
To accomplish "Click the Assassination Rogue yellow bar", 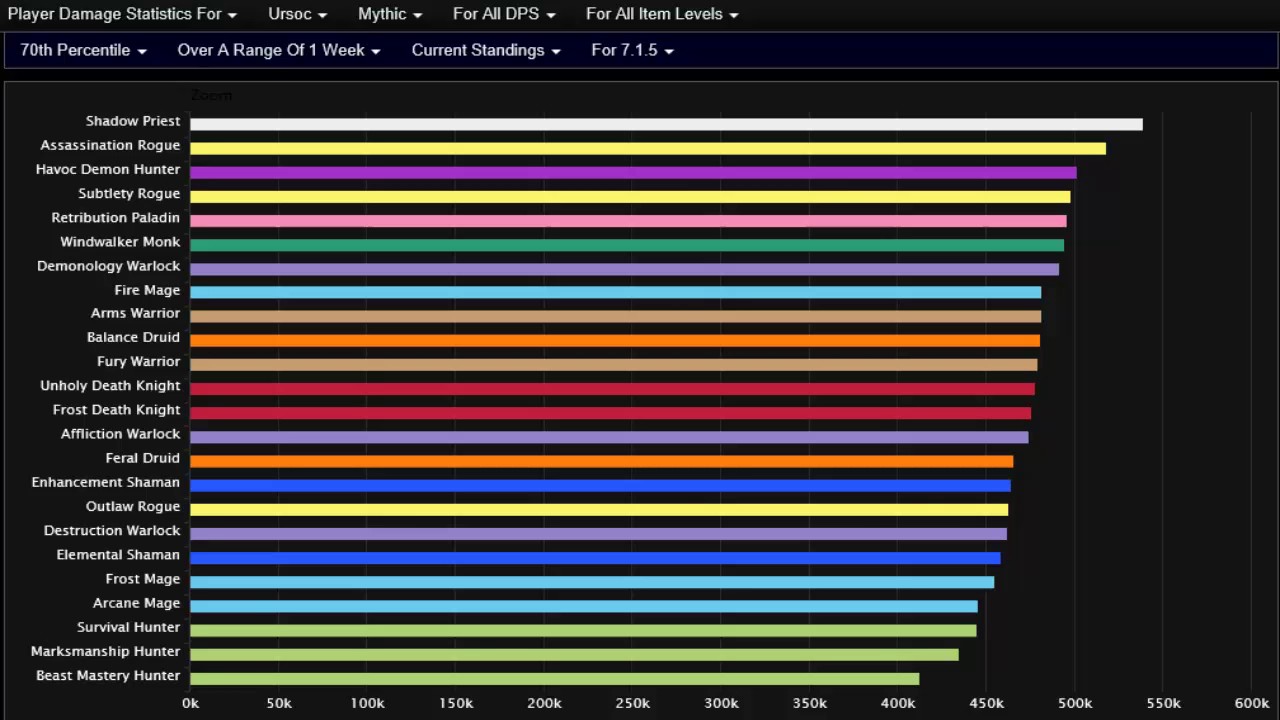I will [648, 148].
